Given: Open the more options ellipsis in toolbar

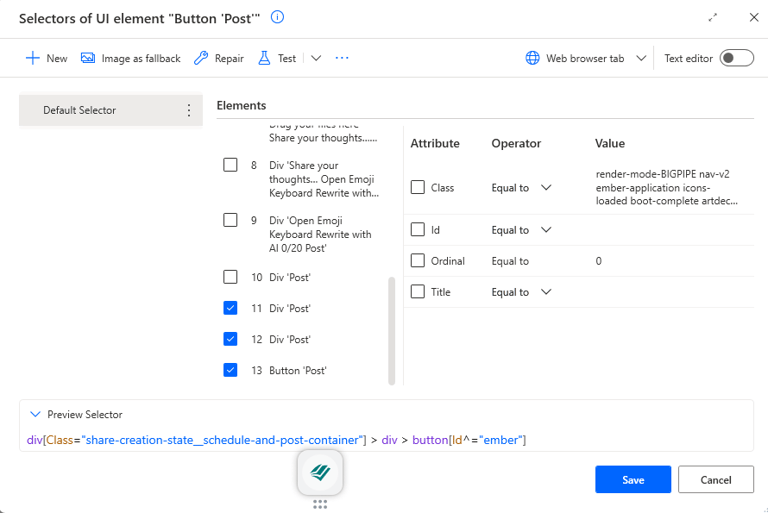Looking at the screenshot, I should coord(342,58).
